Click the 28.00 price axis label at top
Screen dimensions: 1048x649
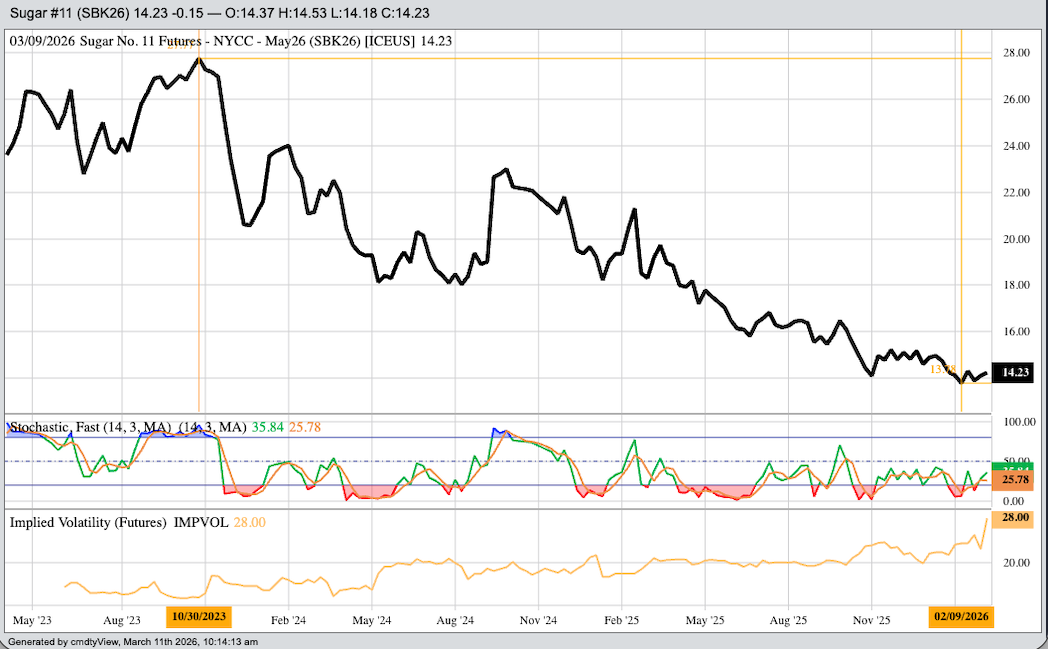[x=1016, y=53]
